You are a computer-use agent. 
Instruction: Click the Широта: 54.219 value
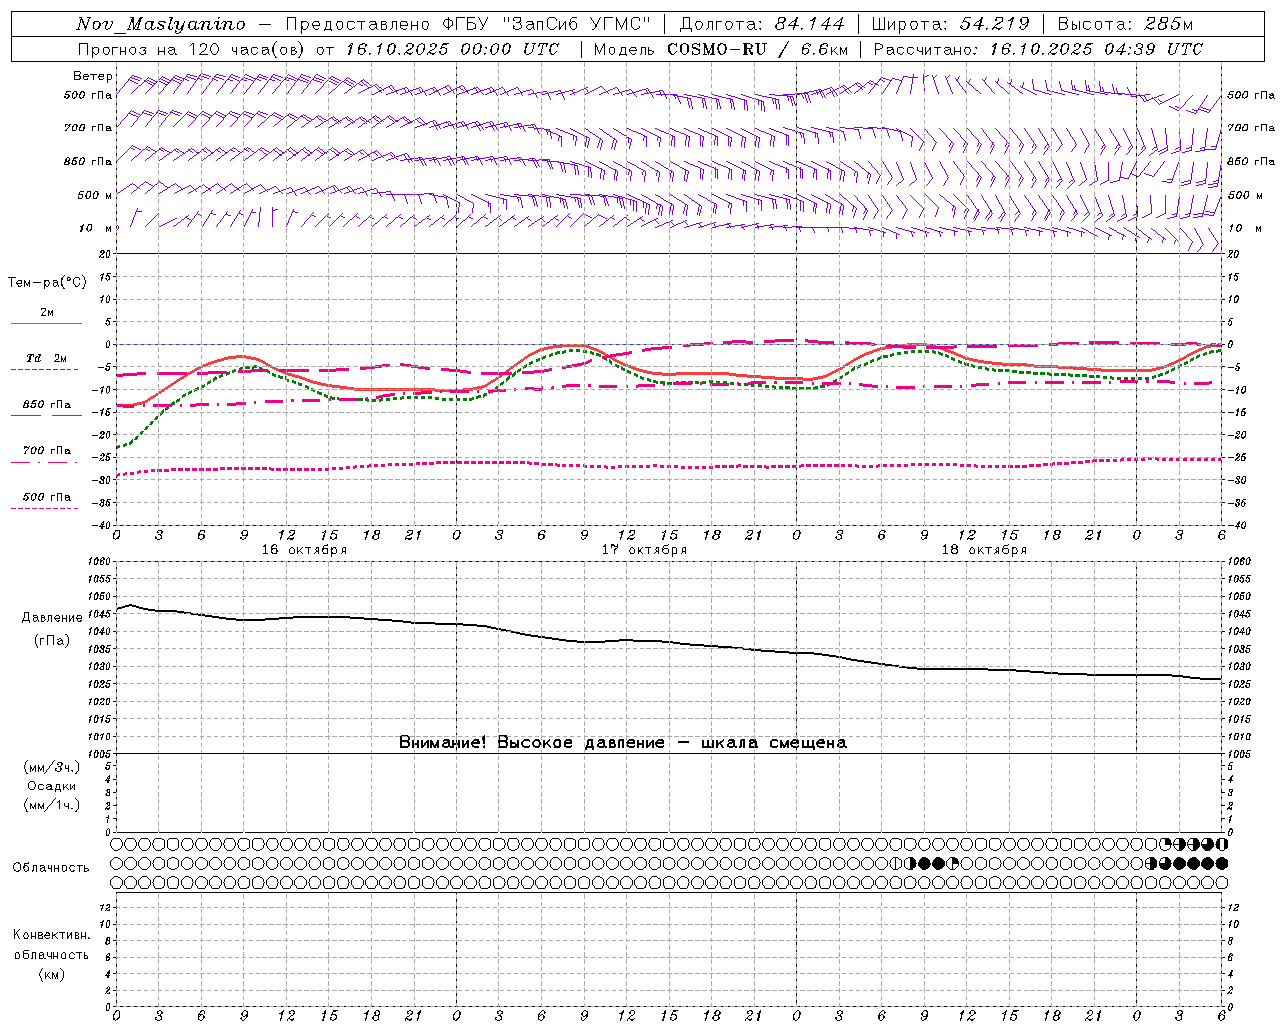[x=950, y=24]
